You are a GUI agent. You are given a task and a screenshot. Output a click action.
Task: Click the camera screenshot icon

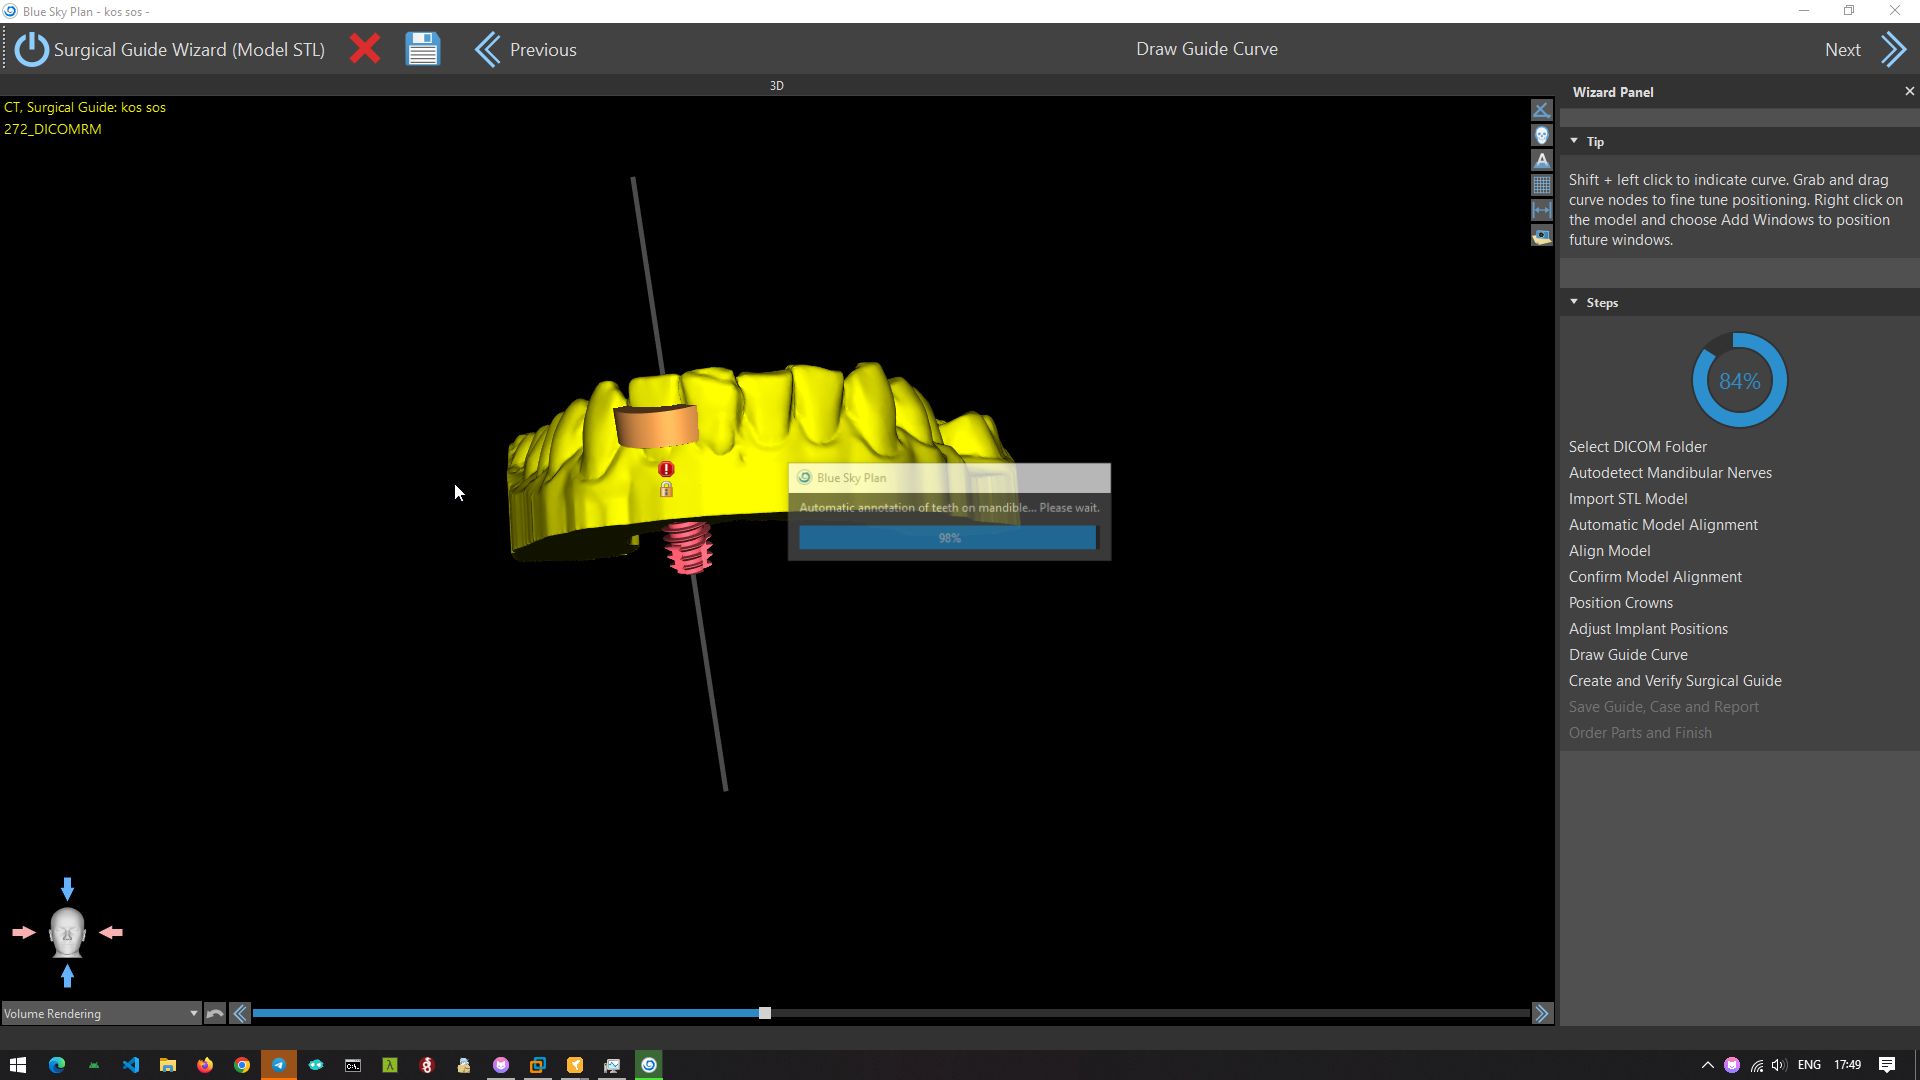pos(1541,236)
